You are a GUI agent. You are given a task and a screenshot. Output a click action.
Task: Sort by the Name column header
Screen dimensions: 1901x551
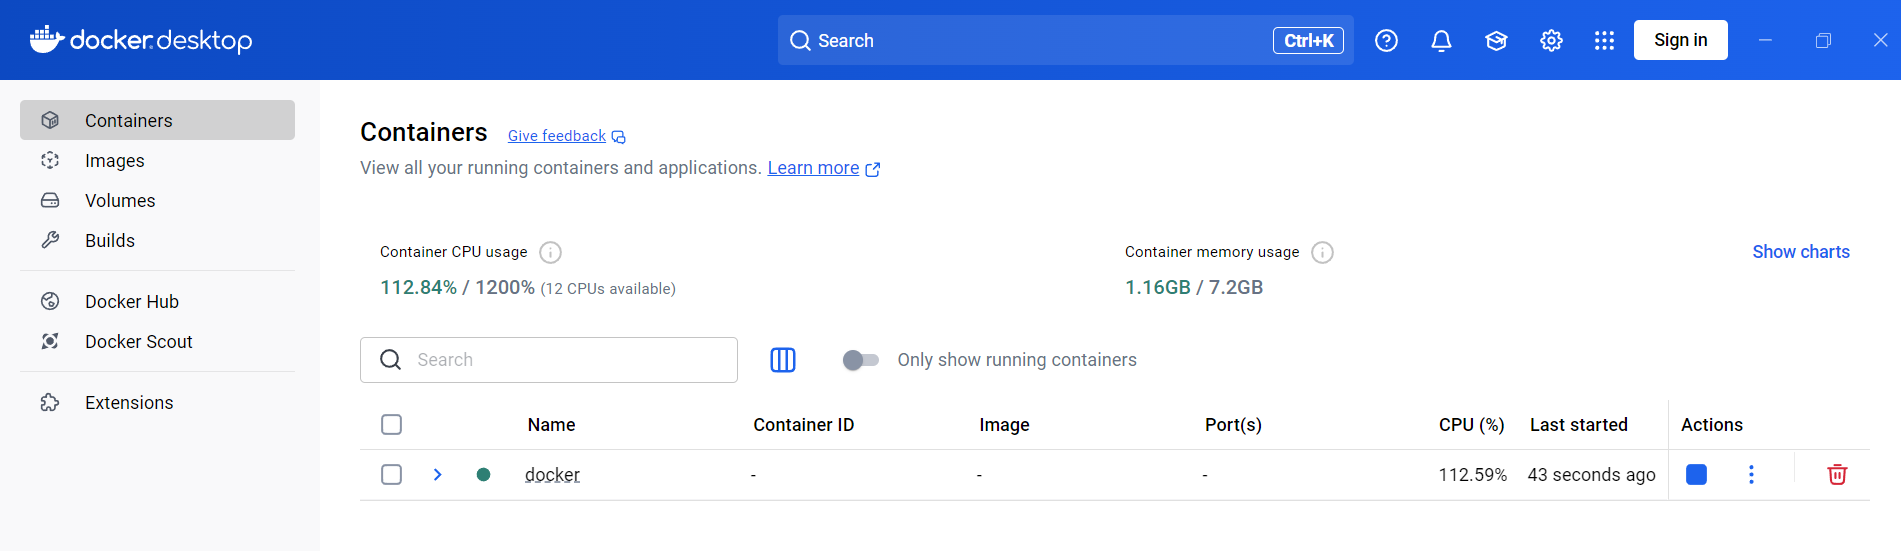551,425
